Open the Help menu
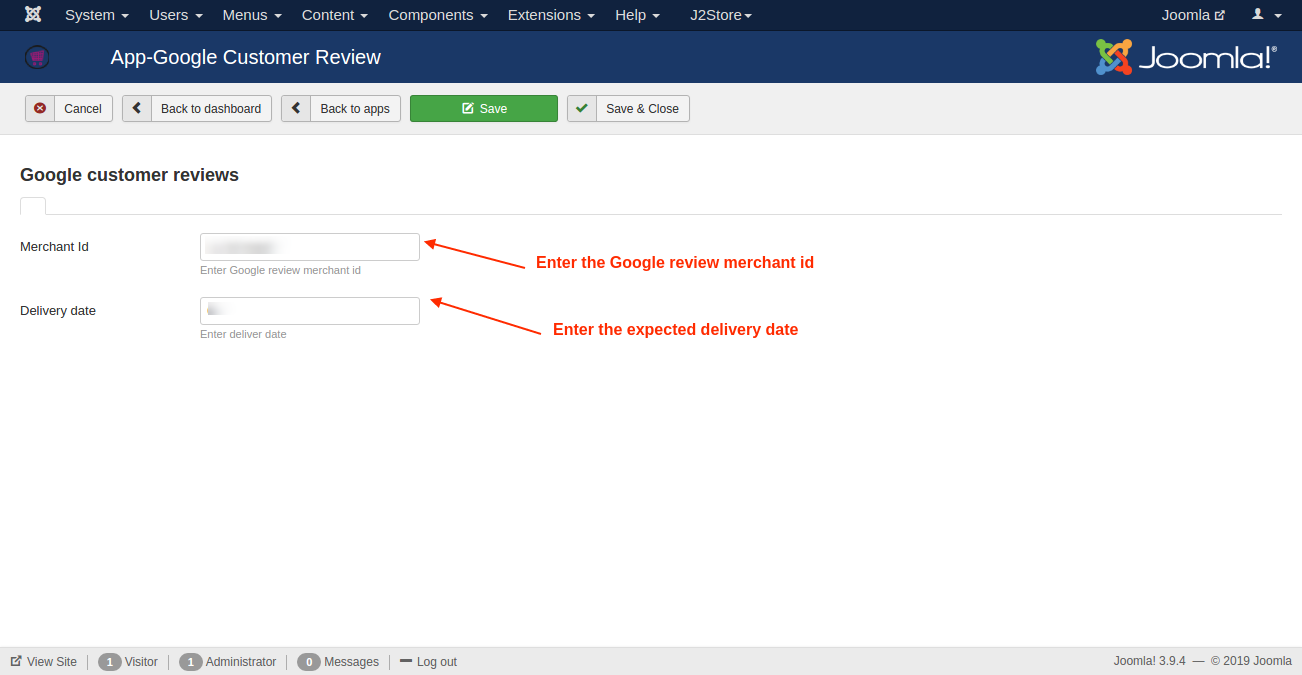Screen dimensions: 1302x675 (x=637, y=15)
